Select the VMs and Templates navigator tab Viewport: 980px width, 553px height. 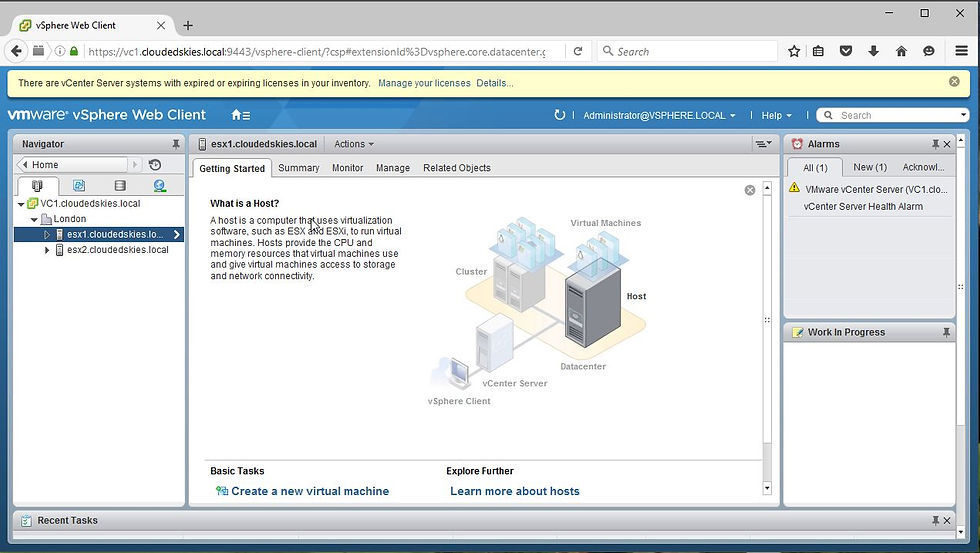pos(79,186)
